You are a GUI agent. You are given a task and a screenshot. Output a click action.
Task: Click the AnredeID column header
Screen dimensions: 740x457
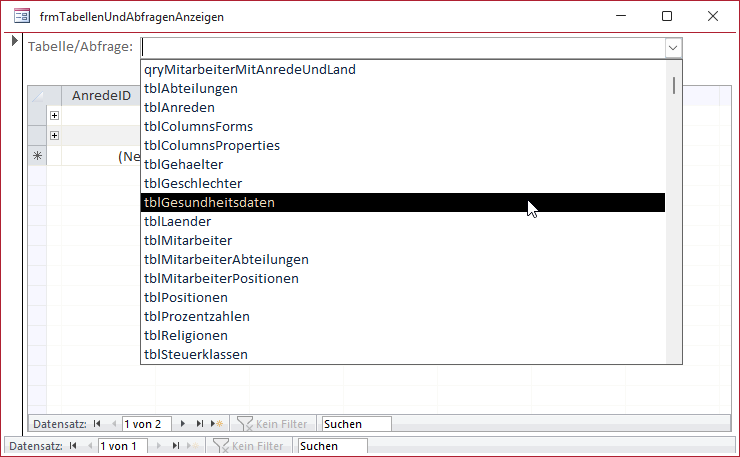tap(100, 96)
